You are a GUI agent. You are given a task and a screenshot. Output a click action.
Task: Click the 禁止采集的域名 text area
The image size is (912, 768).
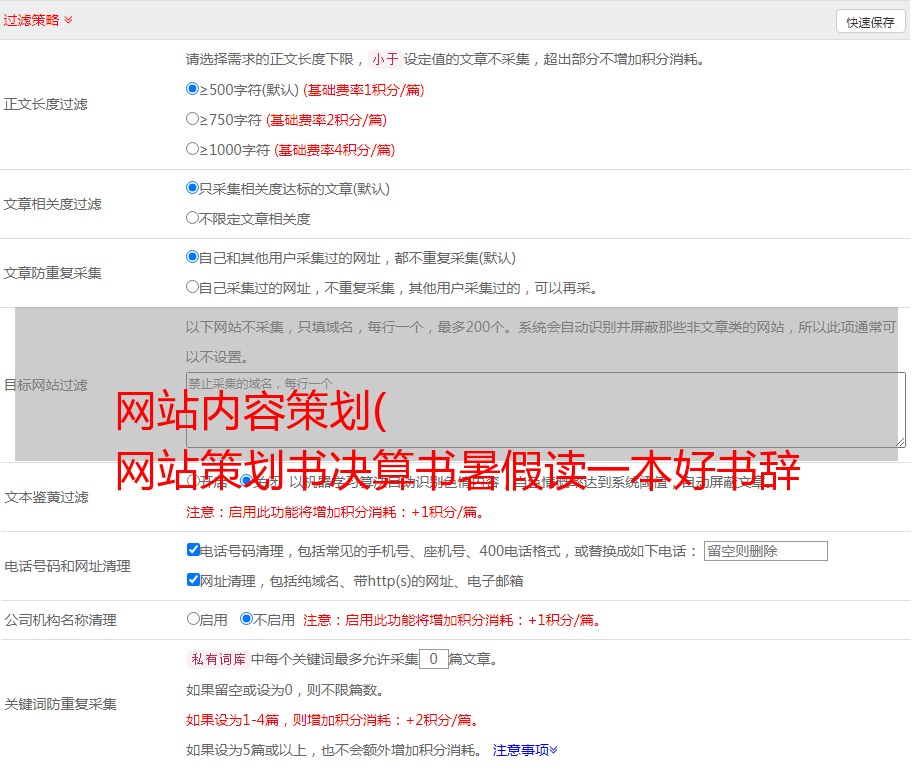pos(545,409)
